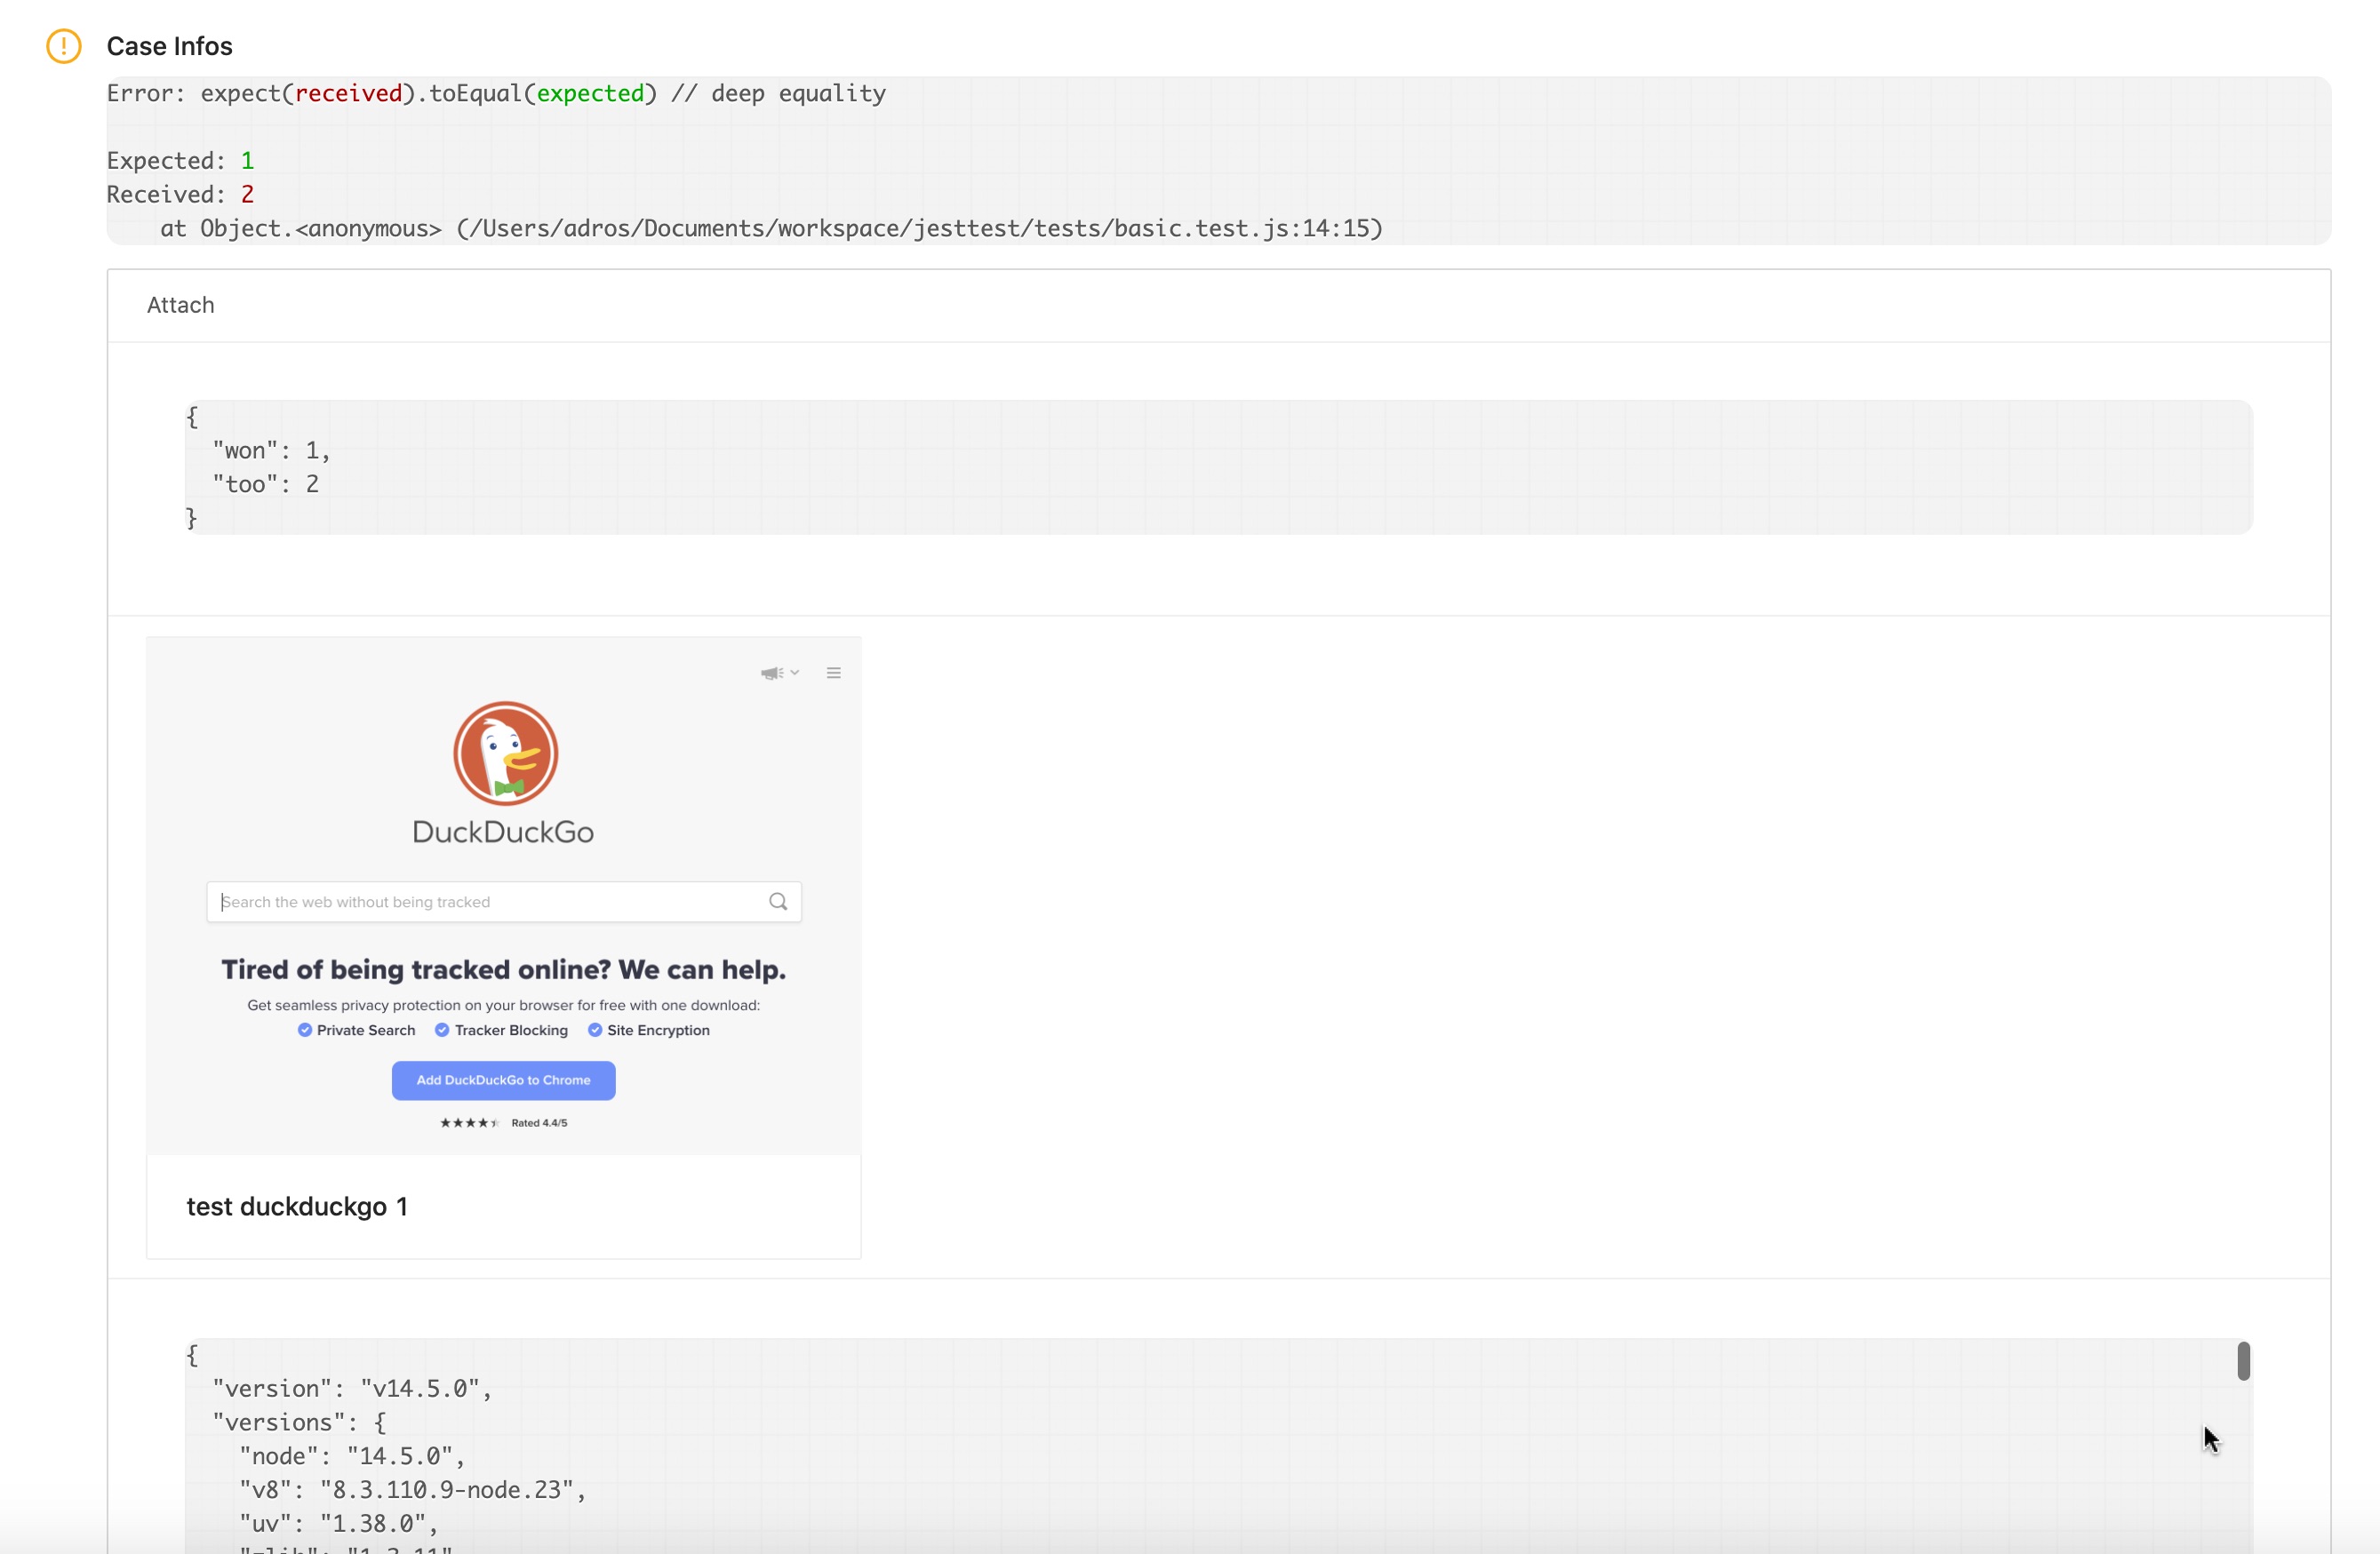
Task: Click the Rated 4.4/5 label
Action: pos(539,1123)
